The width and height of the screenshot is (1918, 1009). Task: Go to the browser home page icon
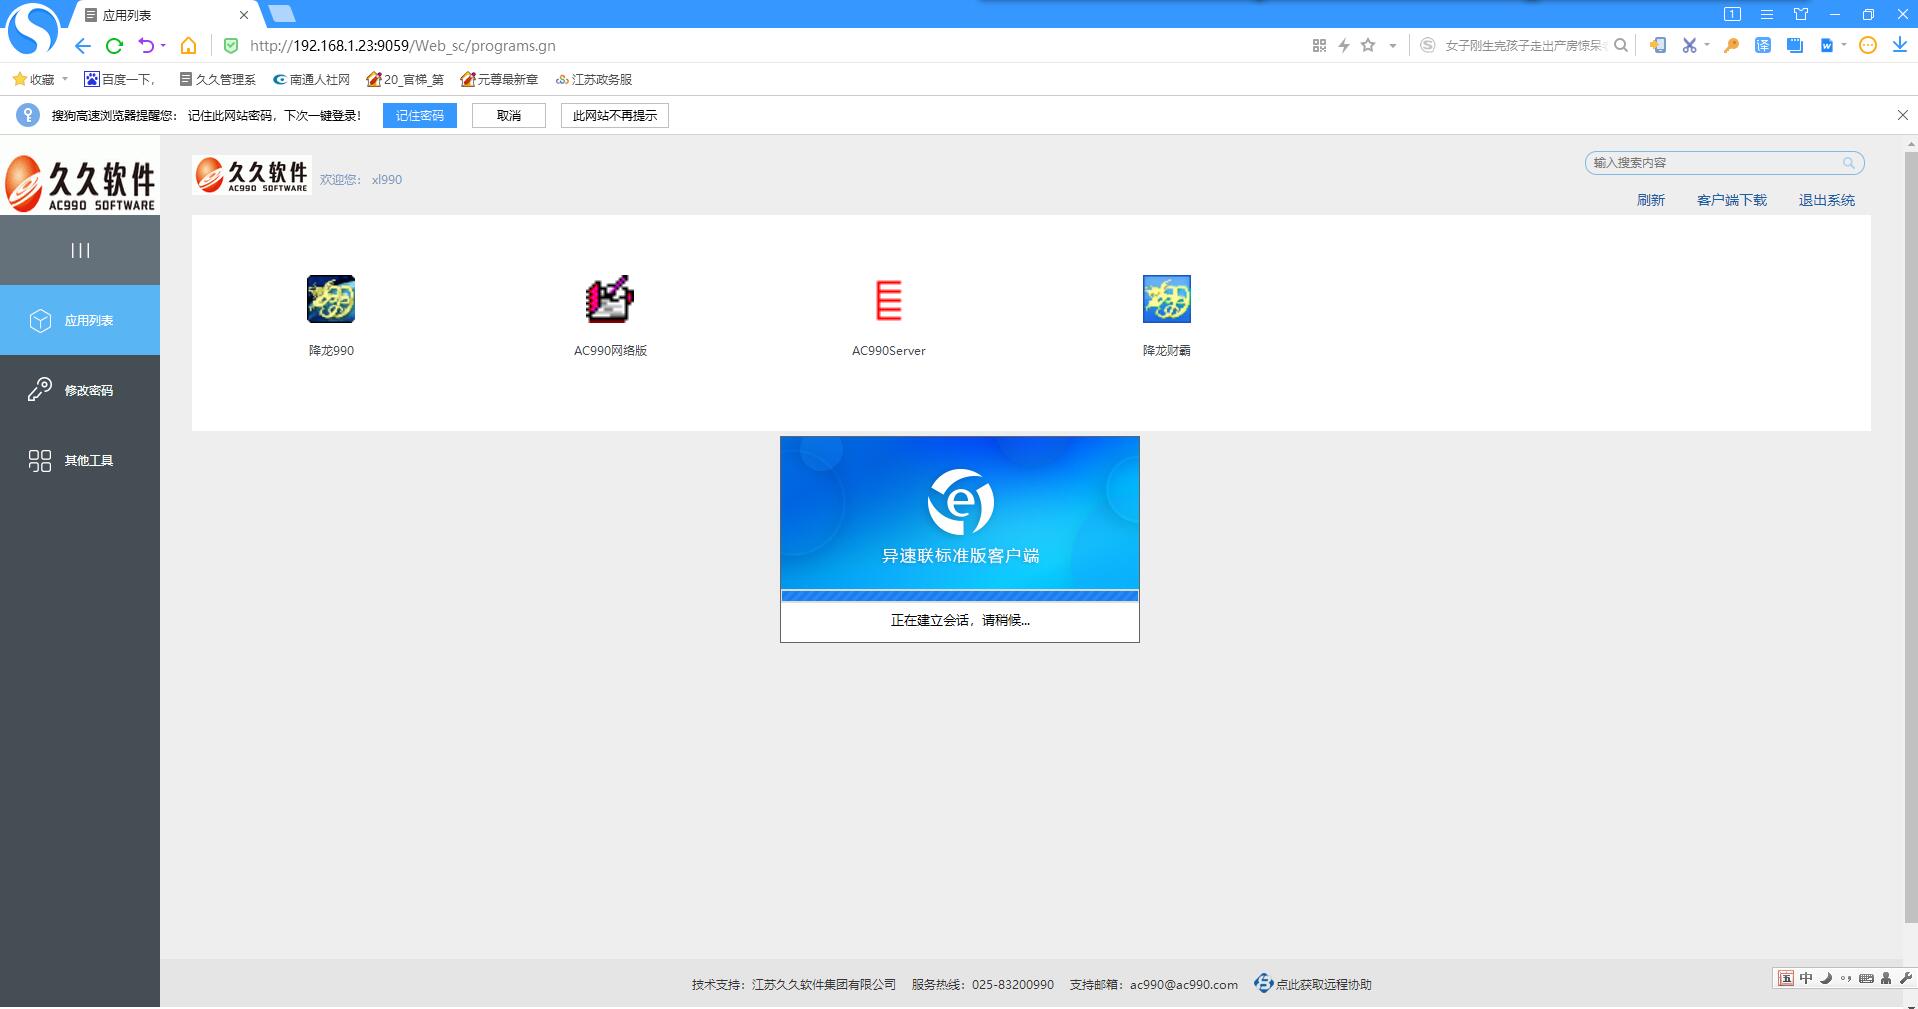click(188, 45)
